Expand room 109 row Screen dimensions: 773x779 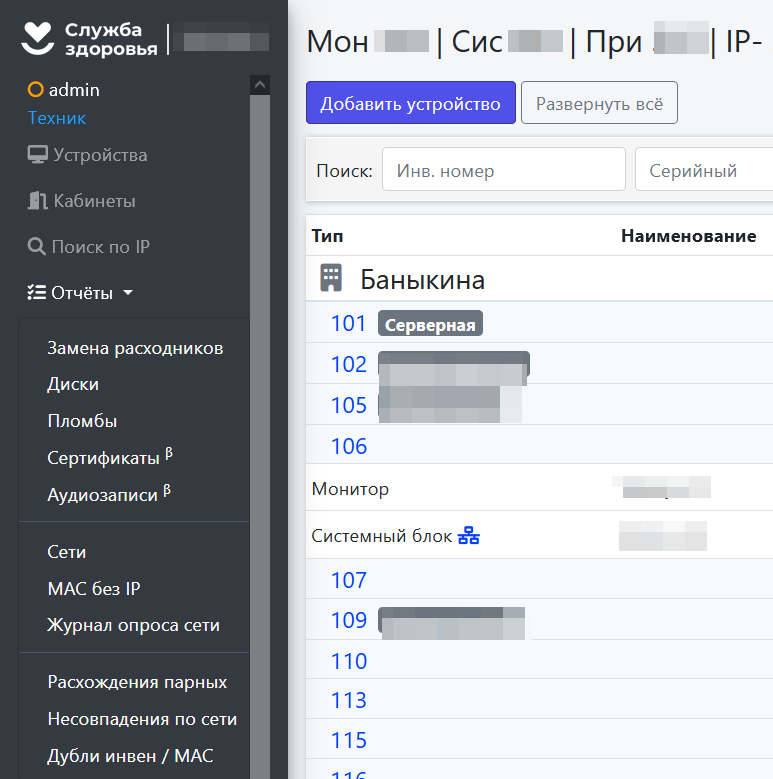pyautogui.click(x=349, y=620)
